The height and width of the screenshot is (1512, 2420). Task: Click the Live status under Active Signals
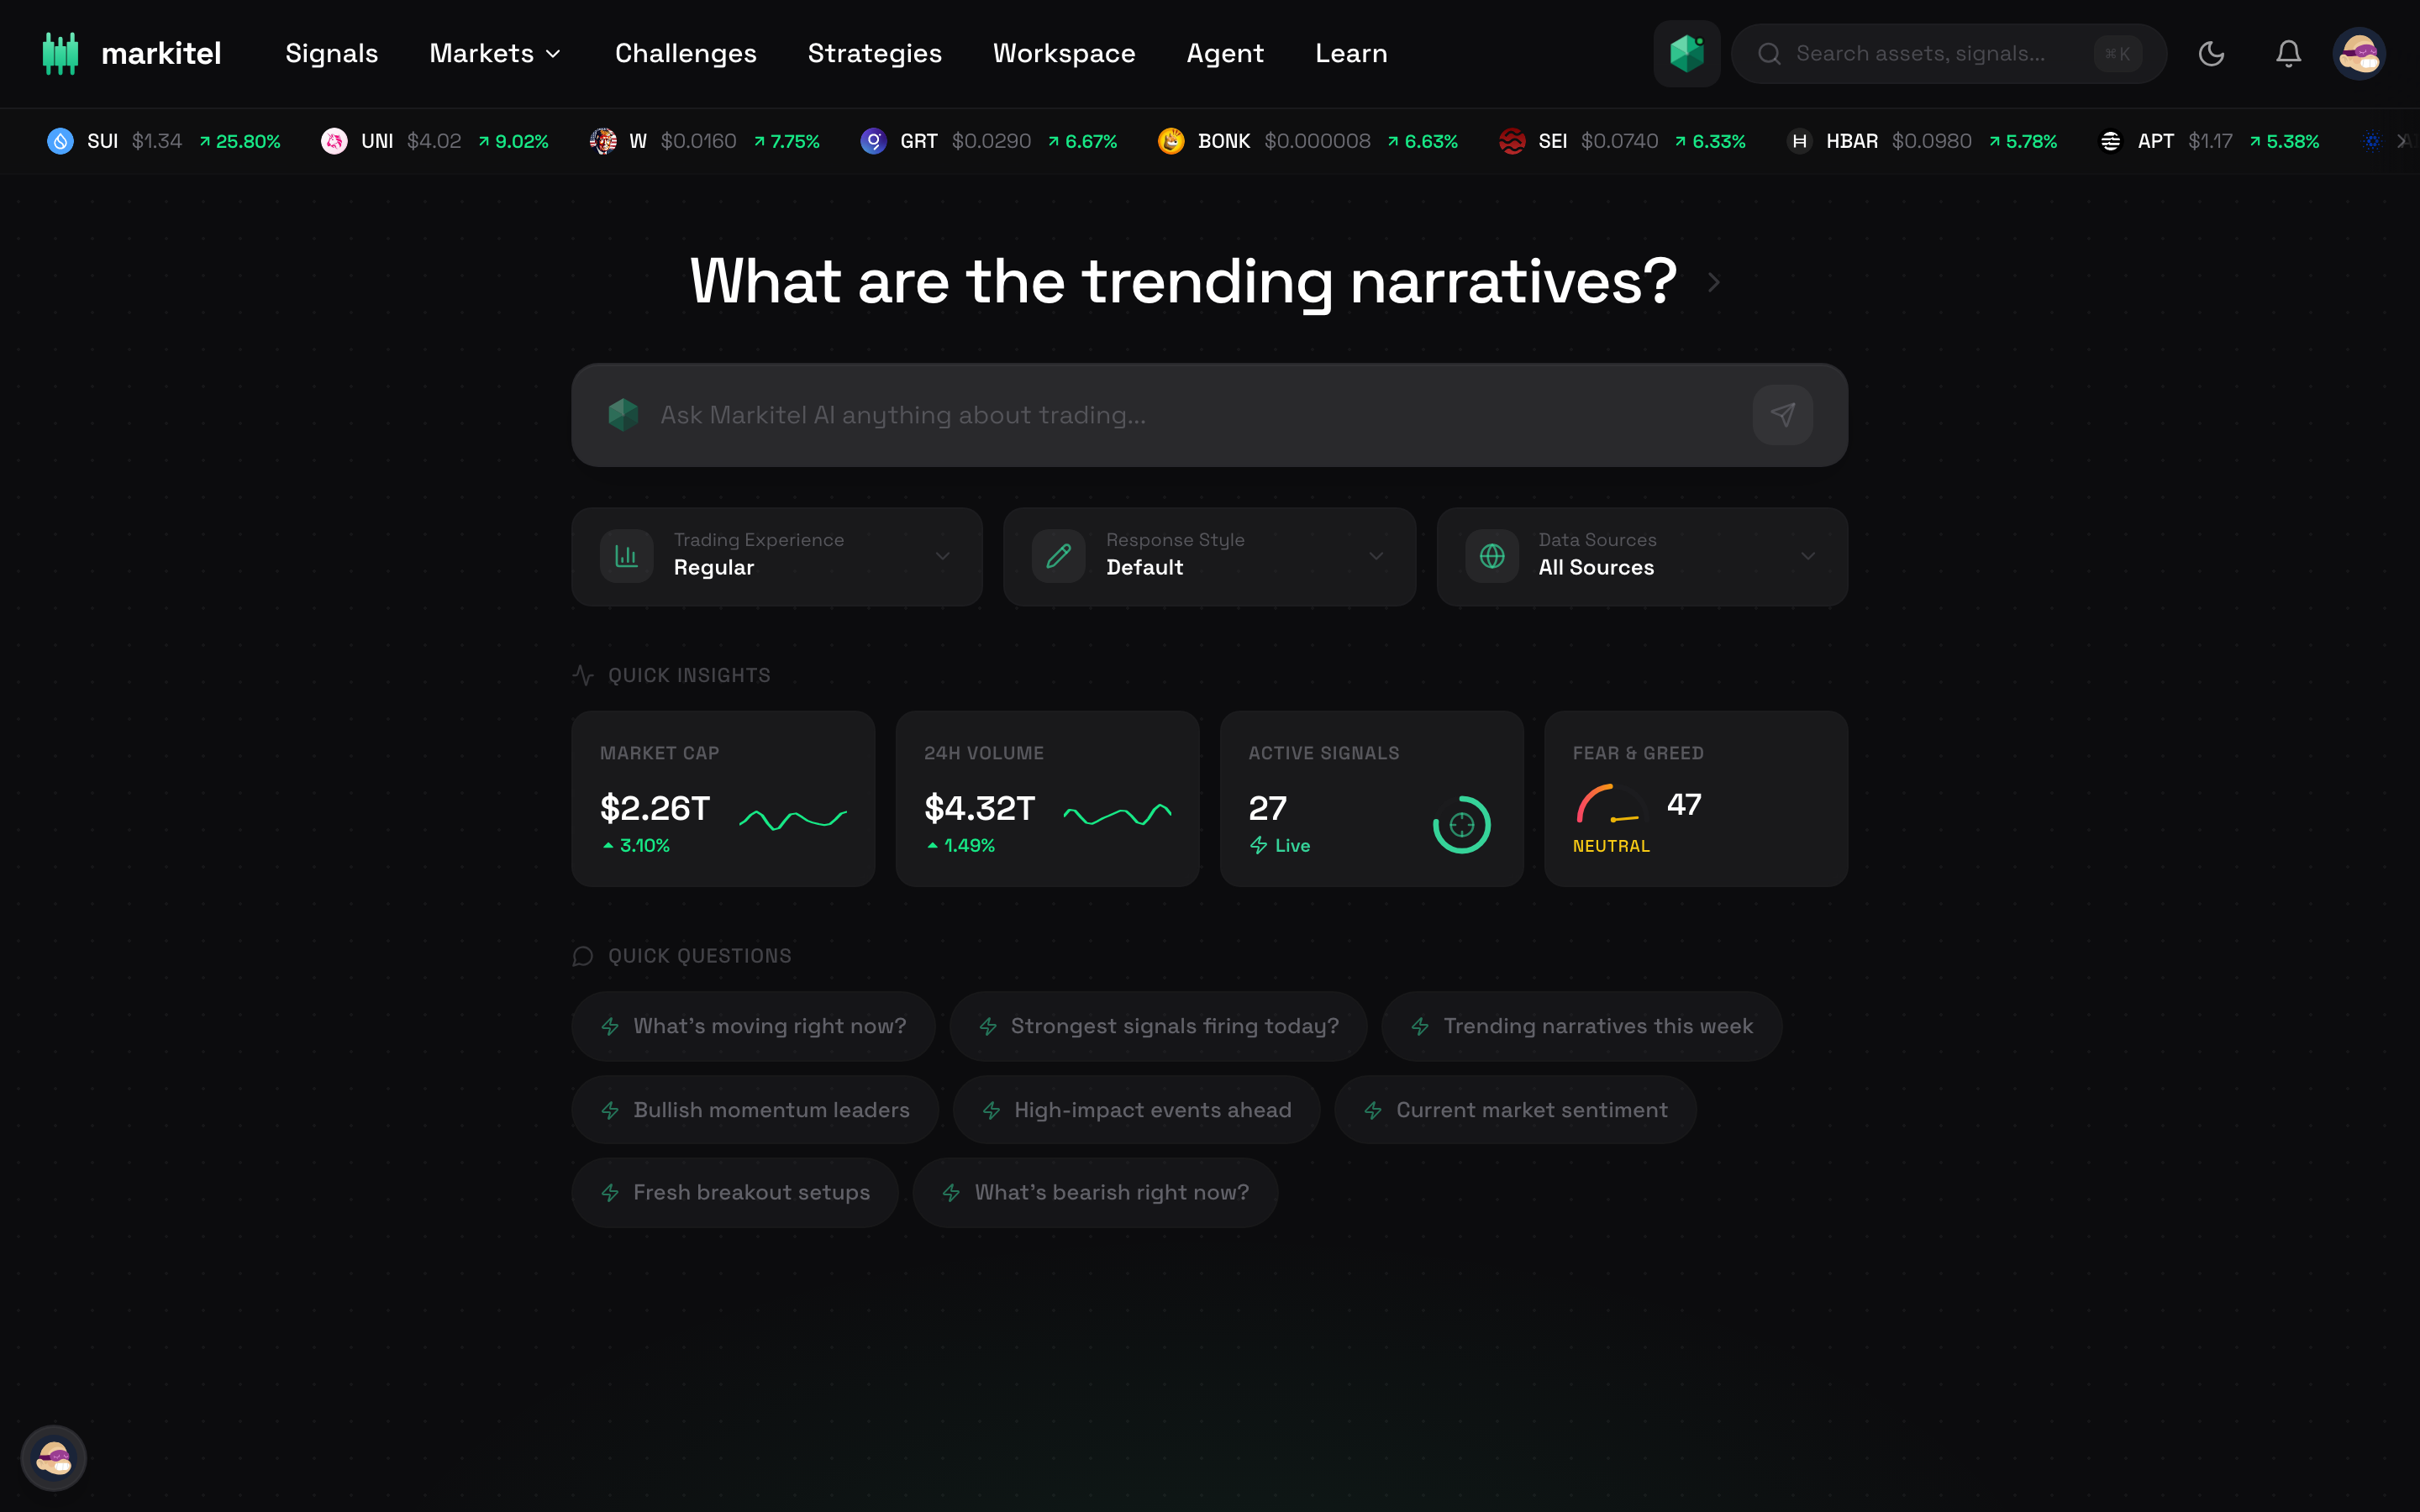pyautogui.click(x=1280, y=846)
